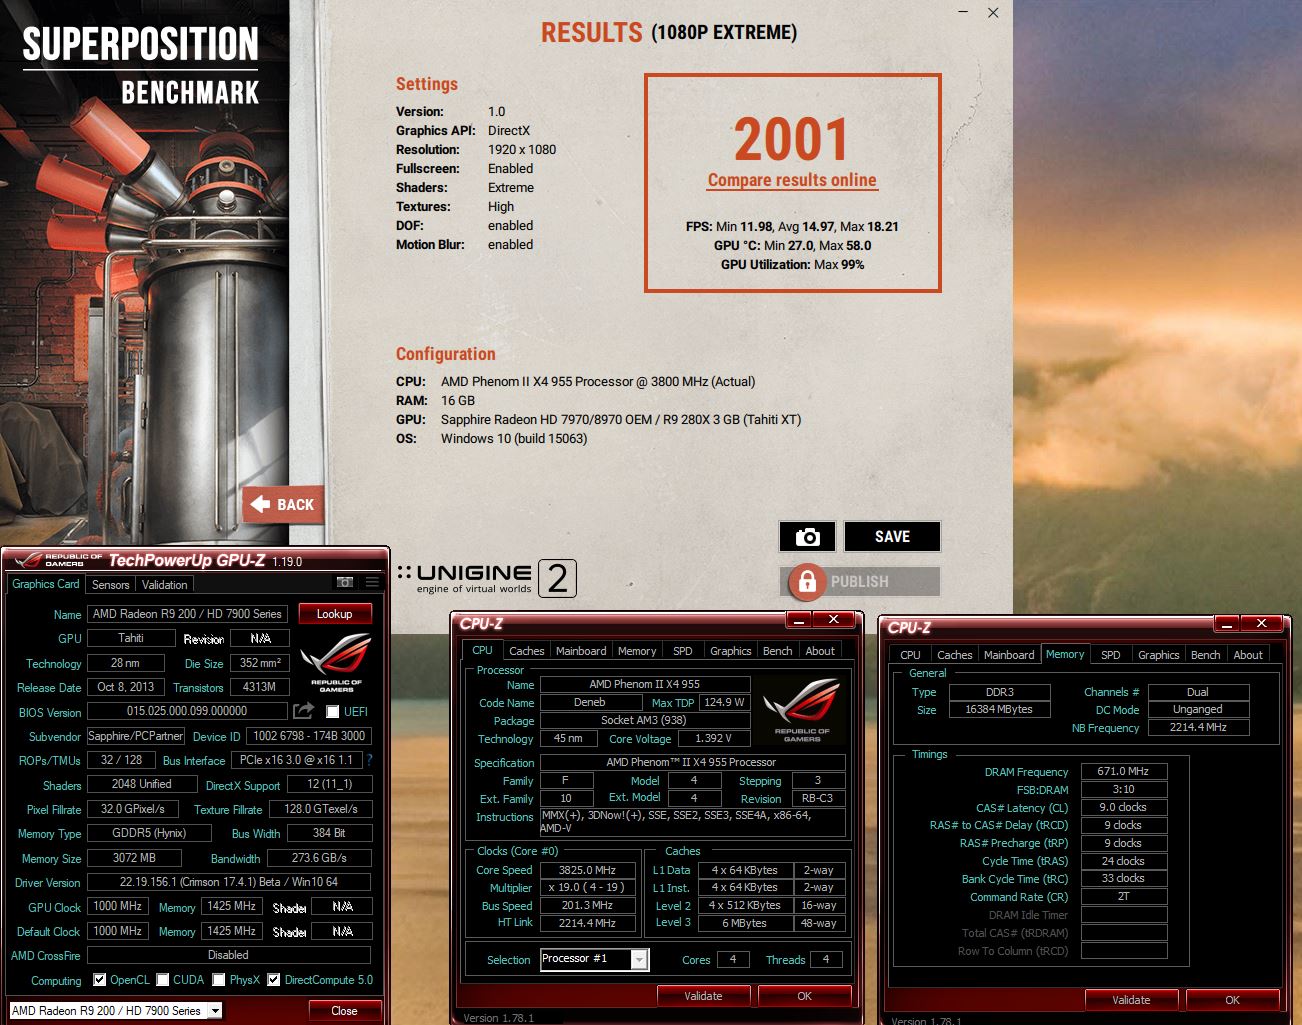Click the CAS# Latency 9.0 clocks field
The width and height of the screenshot is (1302, 1025).
click(1124, 807)
